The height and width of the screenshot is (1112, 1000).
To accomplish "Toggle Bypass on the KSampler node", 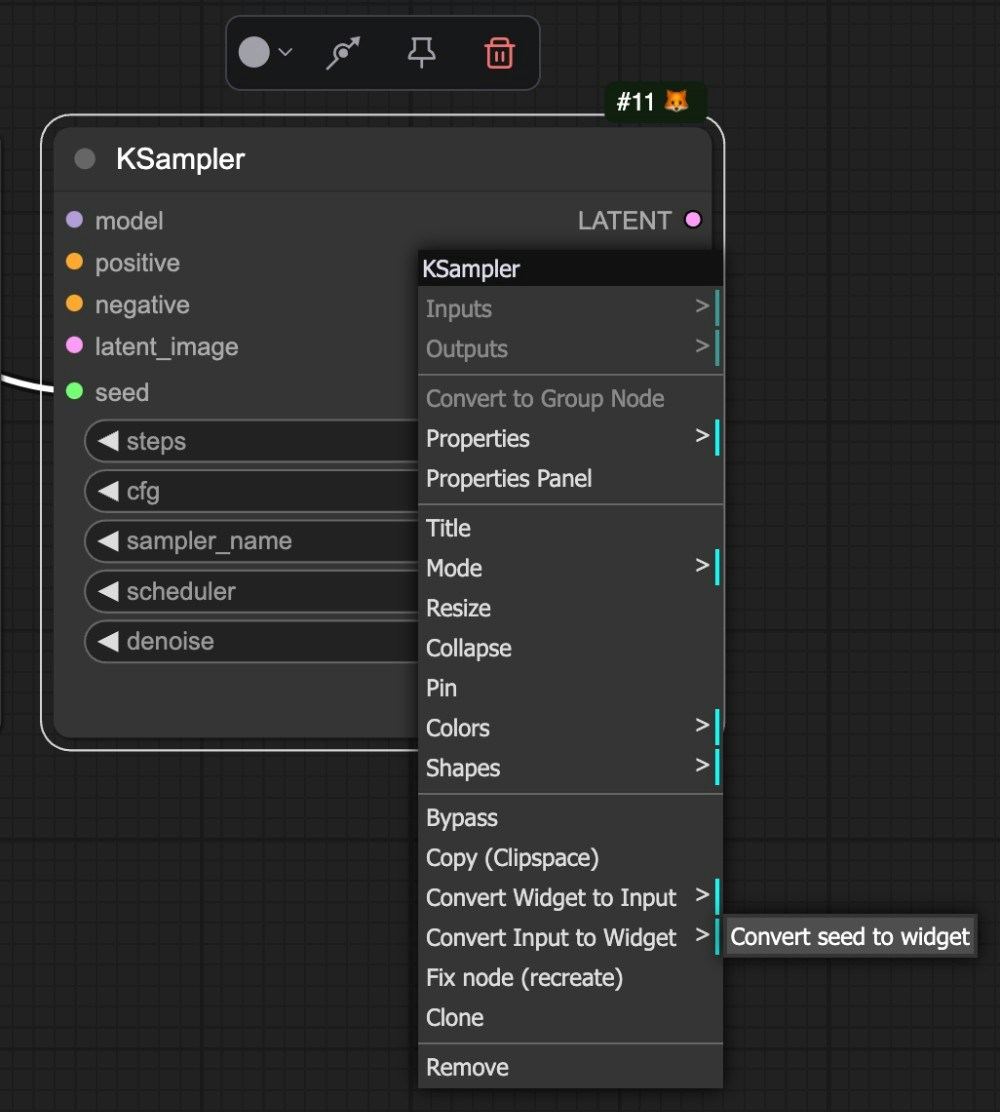I will pos(462,818).
